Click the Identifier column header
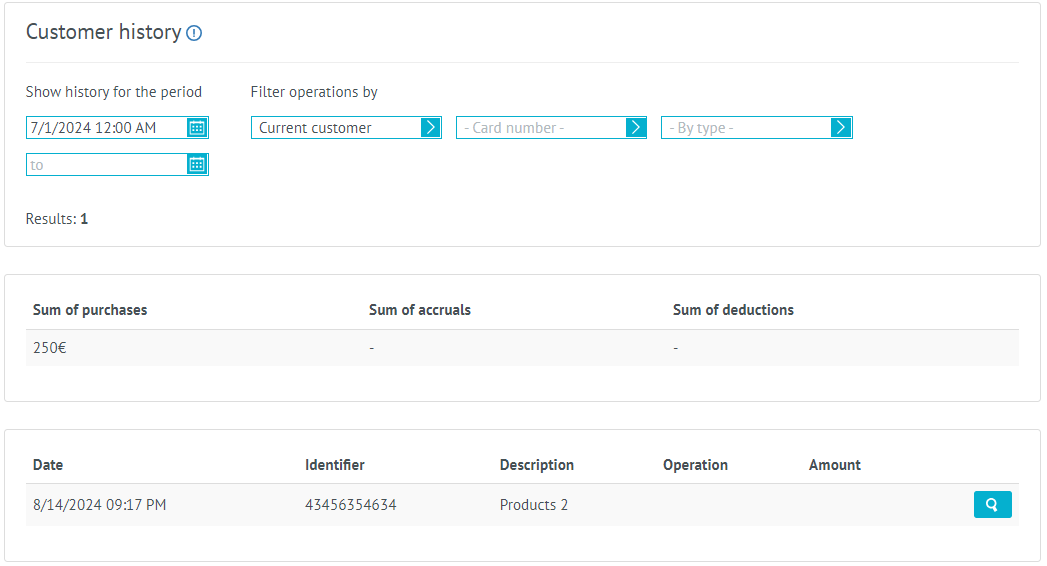Viewport: 1047px width, 566px height. 334,465
